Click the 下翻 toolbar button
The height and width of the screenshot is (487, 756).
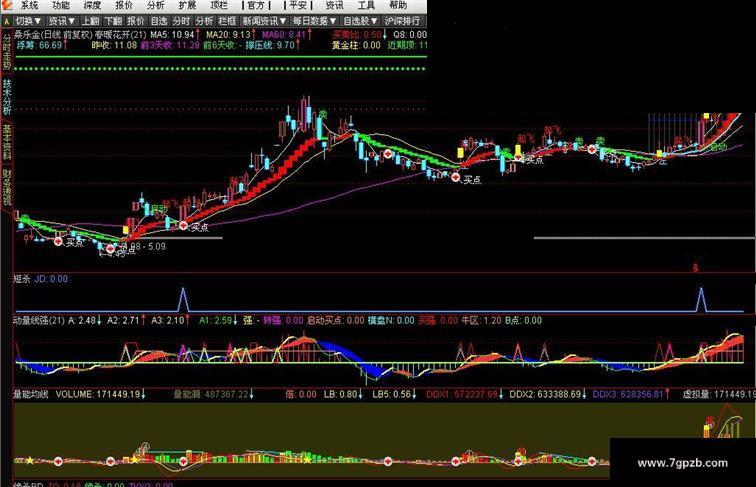(113, 21)
